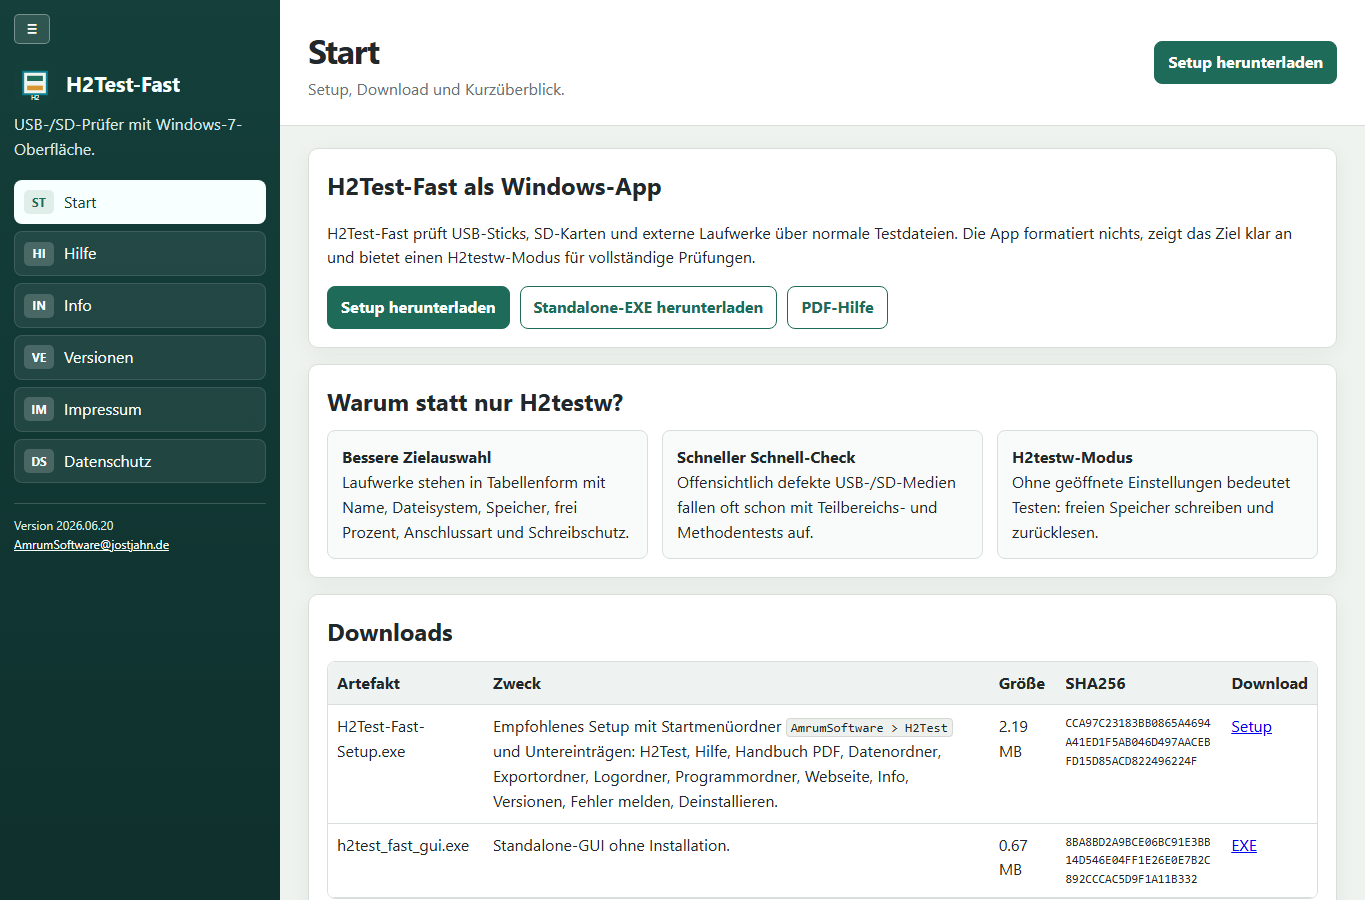Open the Versionen page
The width and height of the screenshot is (1365, 900).
(140, 358)
